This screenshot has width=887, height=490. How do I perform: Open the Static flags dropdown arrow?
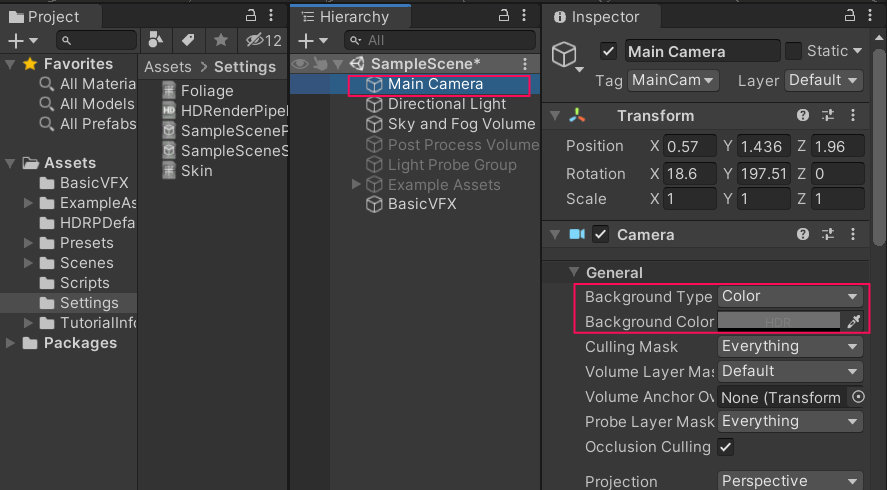coord(858,51)
